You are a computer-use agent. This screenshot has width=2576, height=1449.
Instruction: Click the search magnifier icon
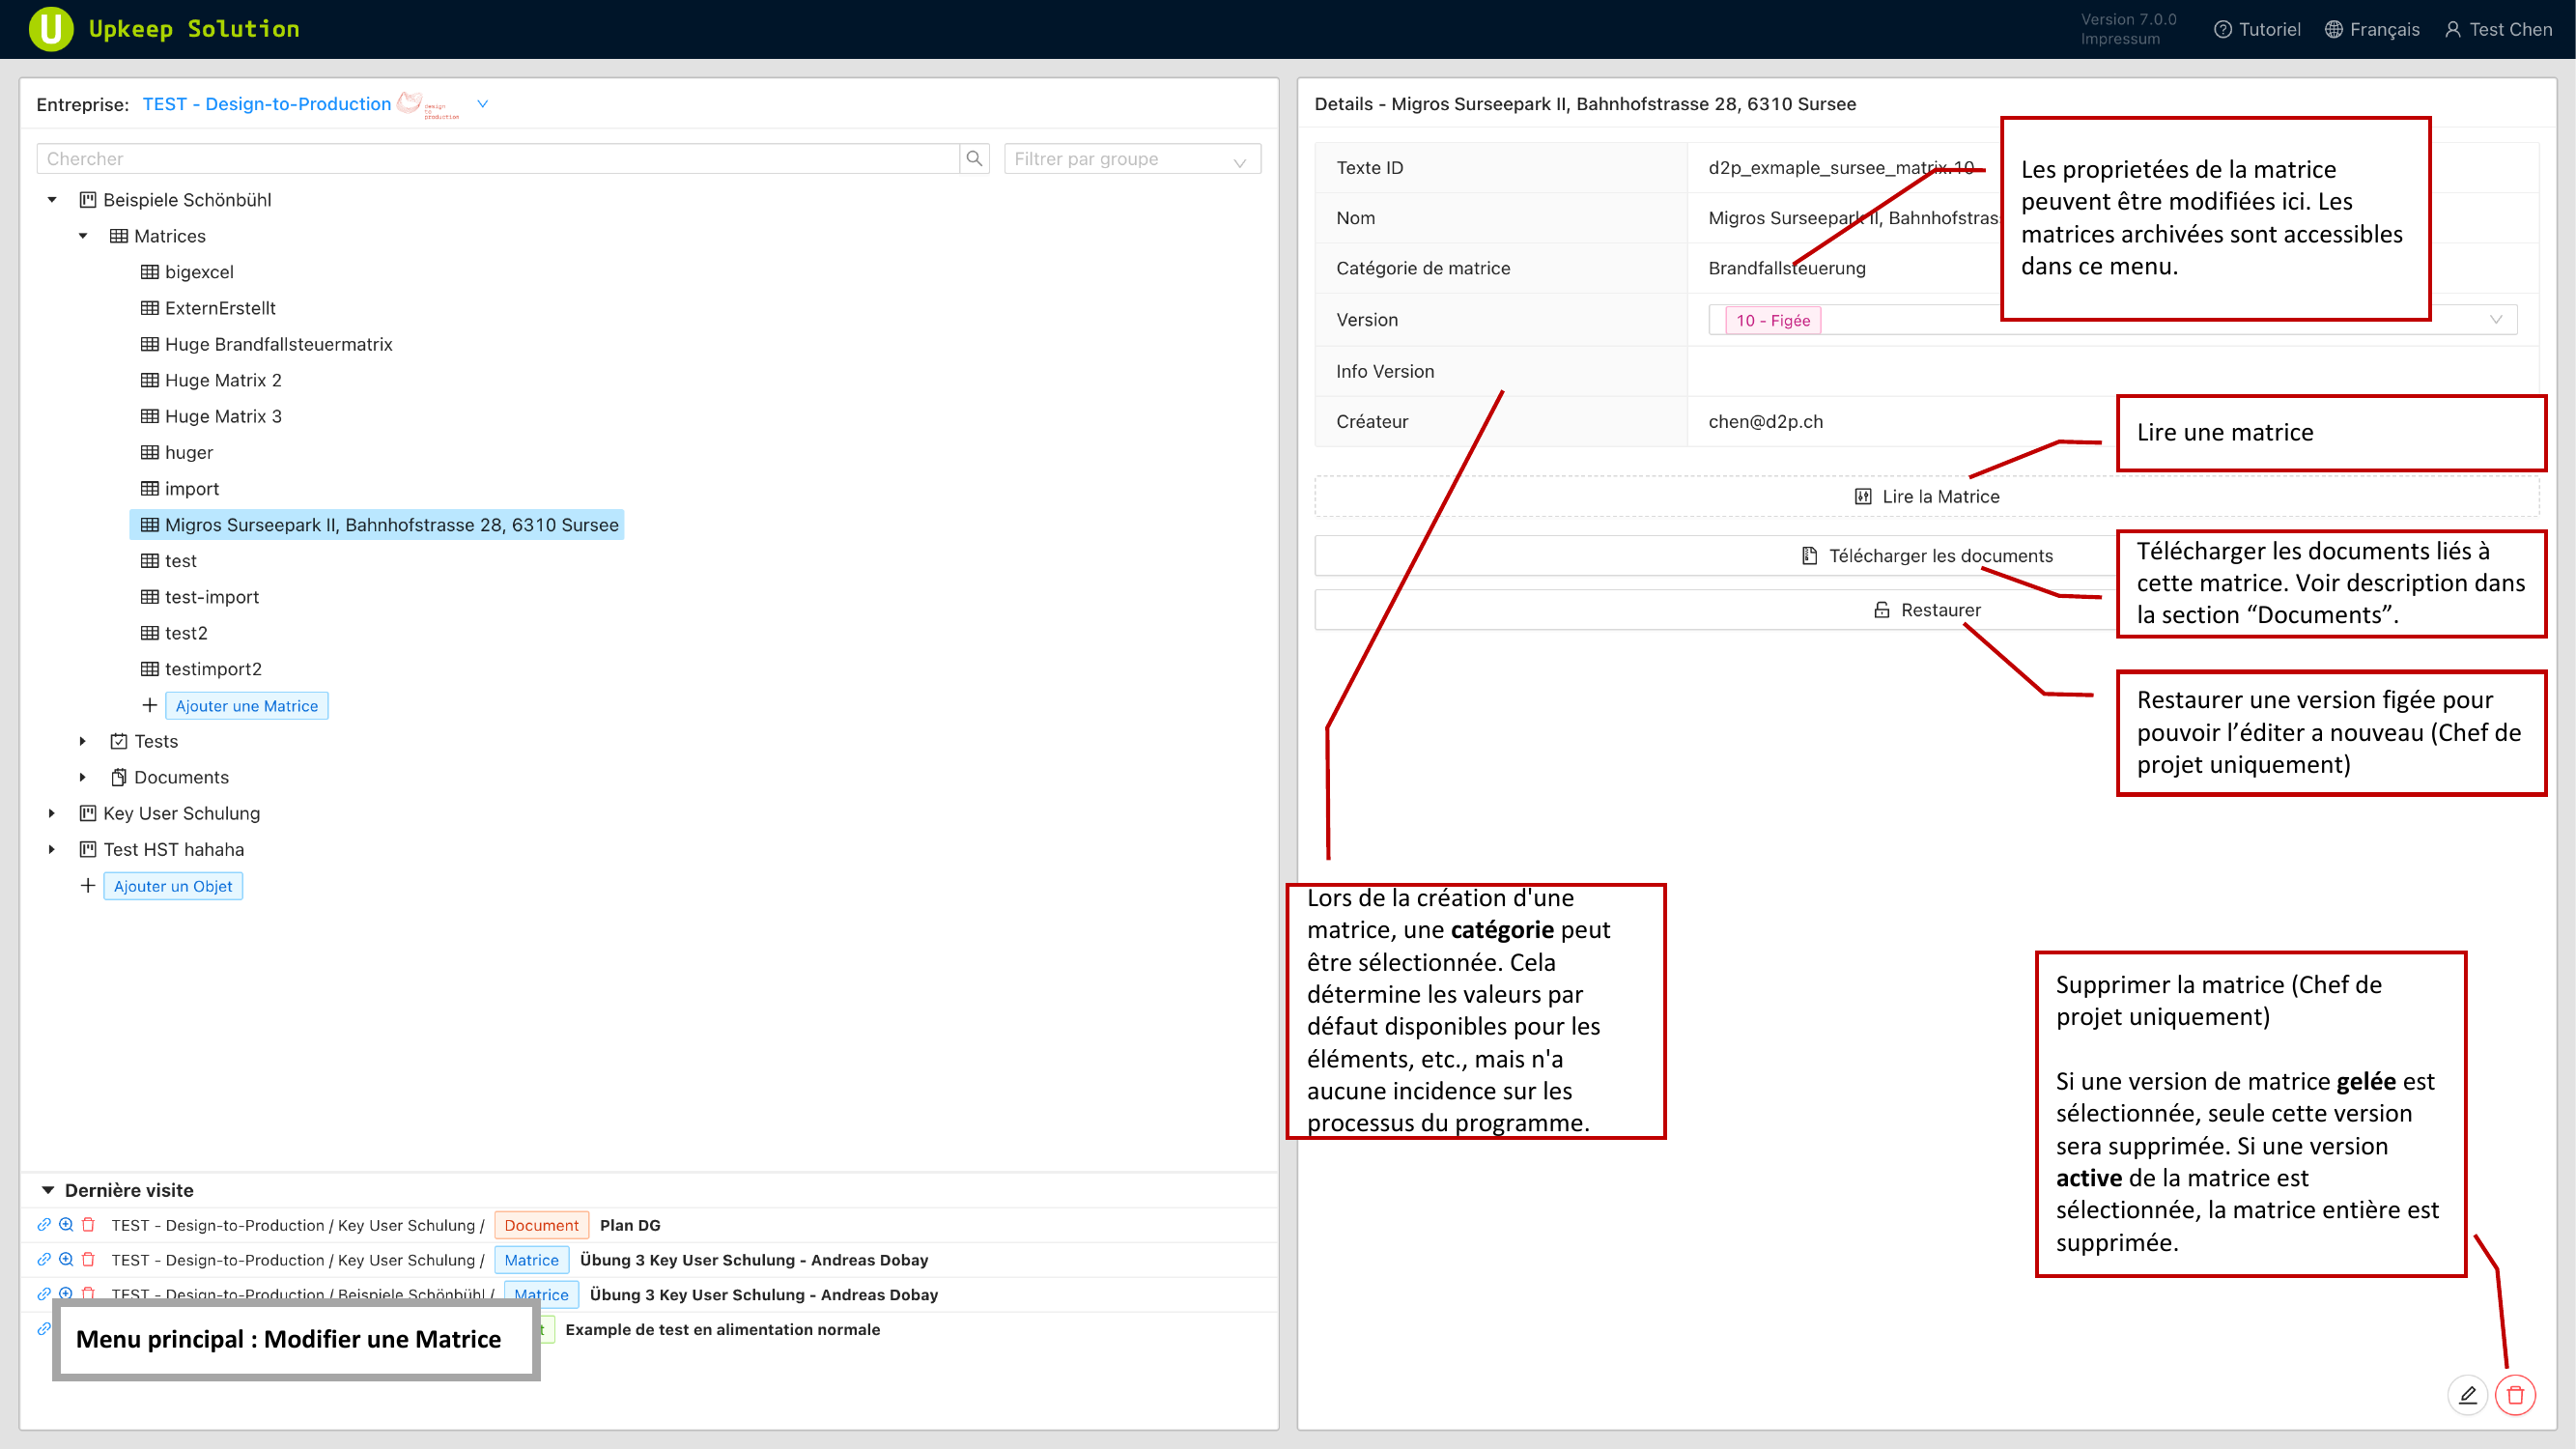point(974,158)
